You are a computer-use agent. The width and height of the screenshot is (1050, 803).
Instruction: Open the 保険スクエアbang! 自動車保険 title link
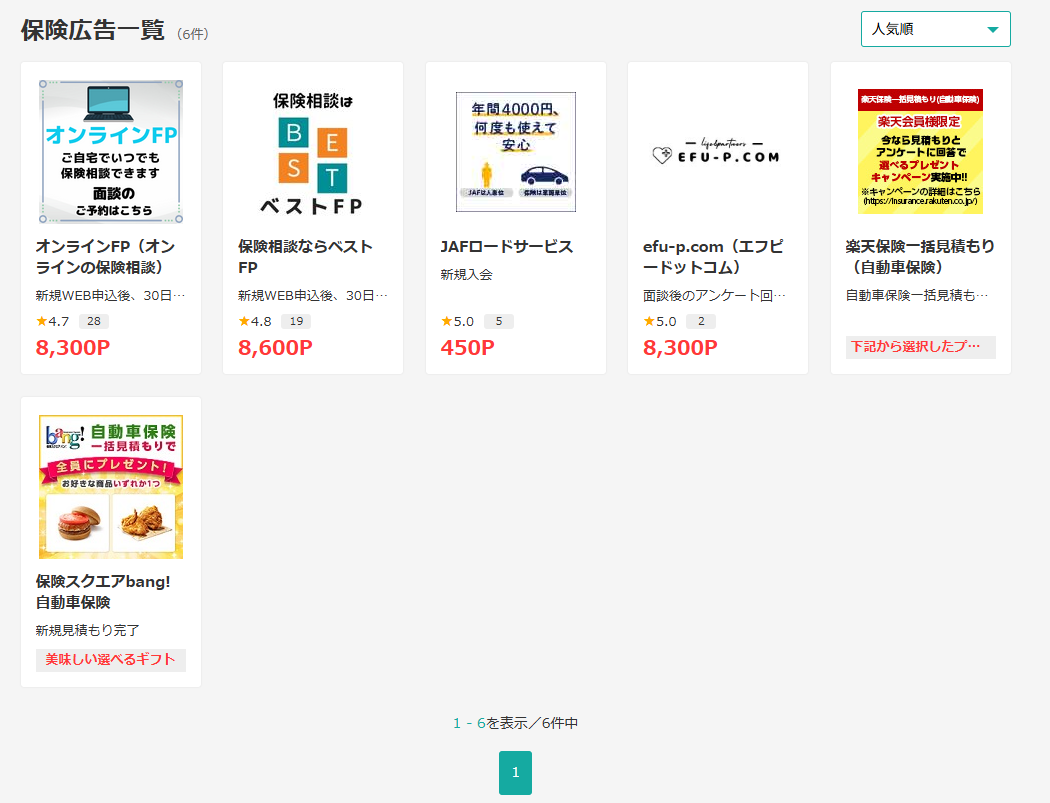(103, 592)
